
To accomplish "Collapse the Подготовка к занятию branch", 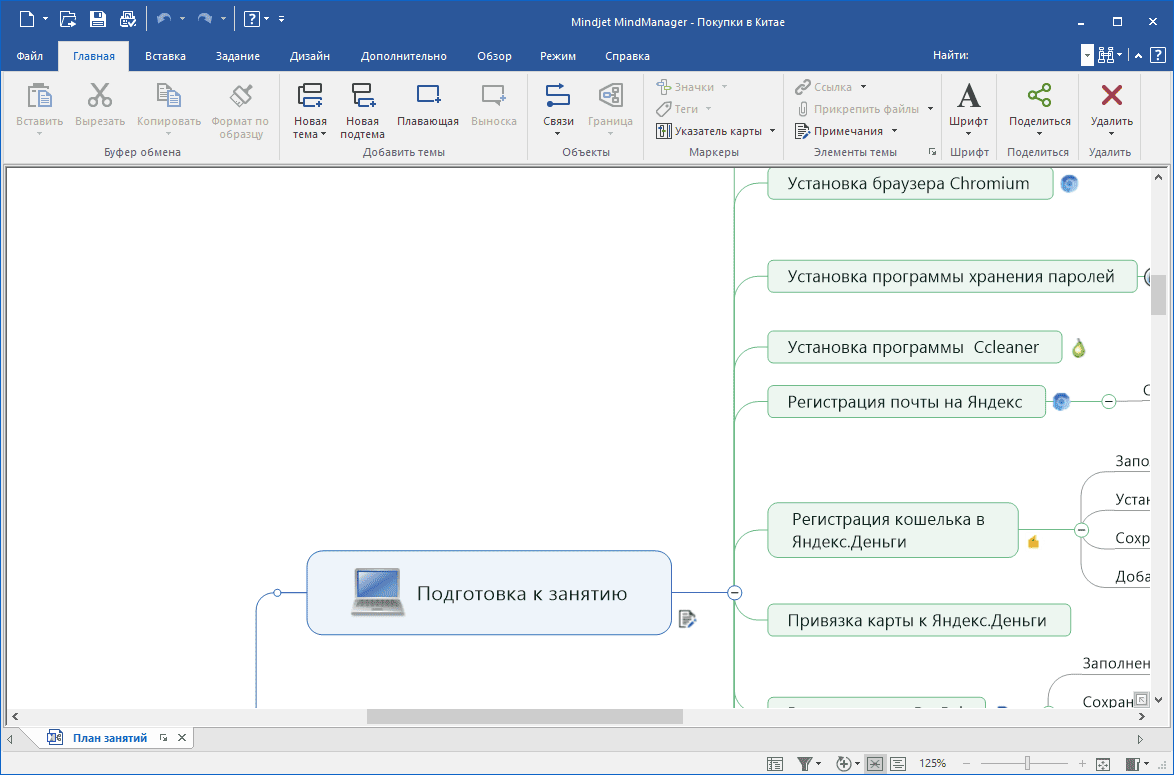I will tap(735, 592).
